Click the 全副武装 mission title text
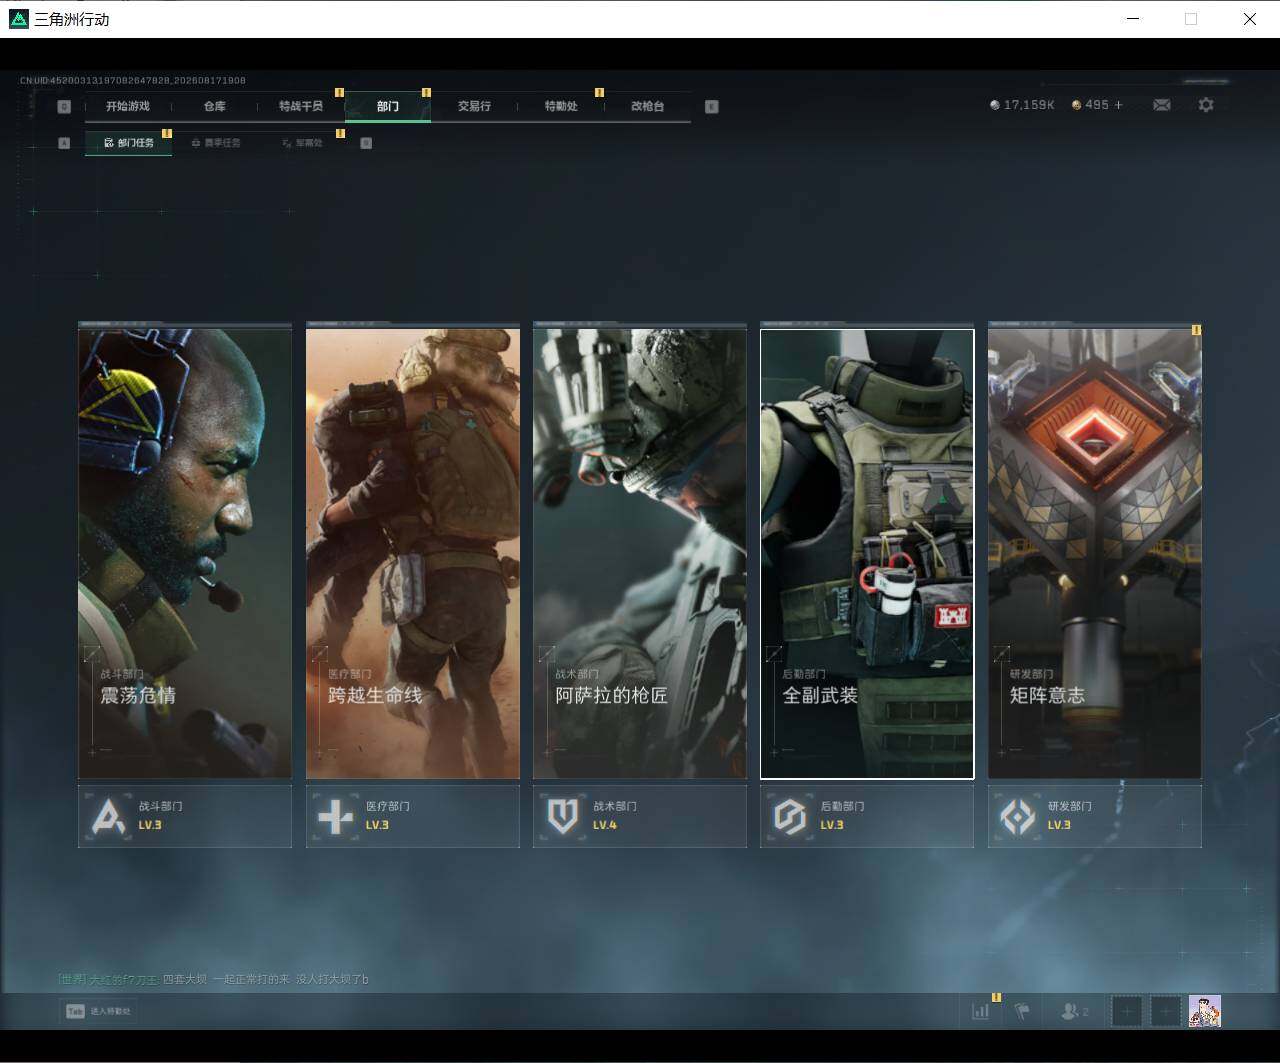 pos(820,695)
